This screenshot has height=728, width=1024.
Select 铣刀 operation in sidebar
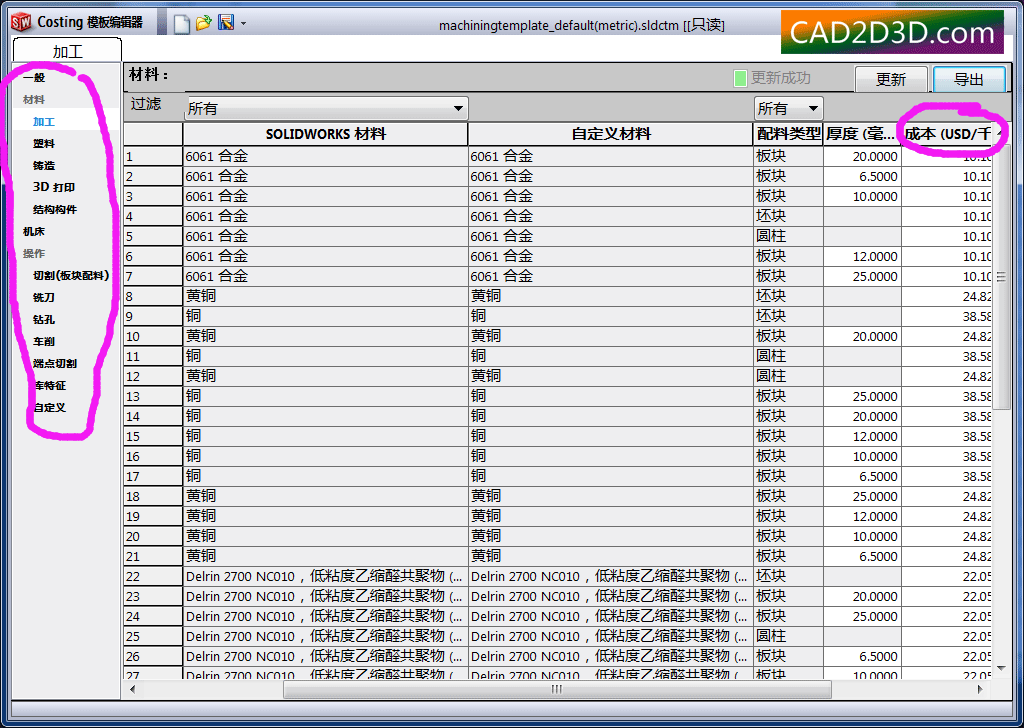click(44, 298)
